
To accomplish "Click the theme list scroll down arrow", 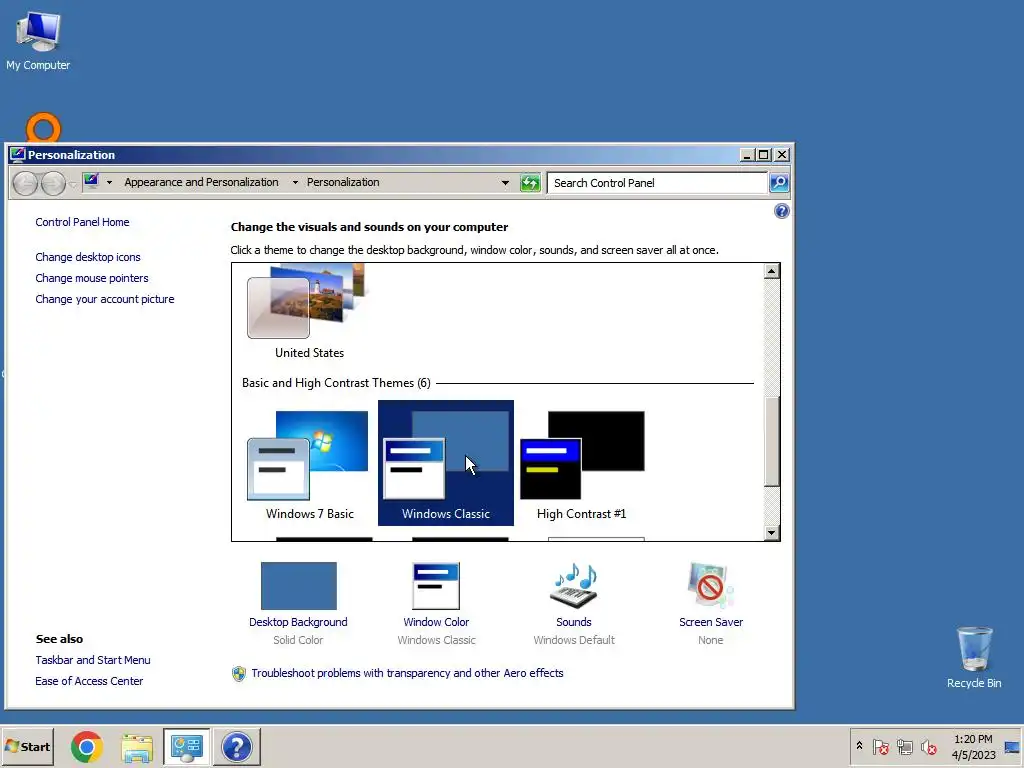I will tap(771, 533).
